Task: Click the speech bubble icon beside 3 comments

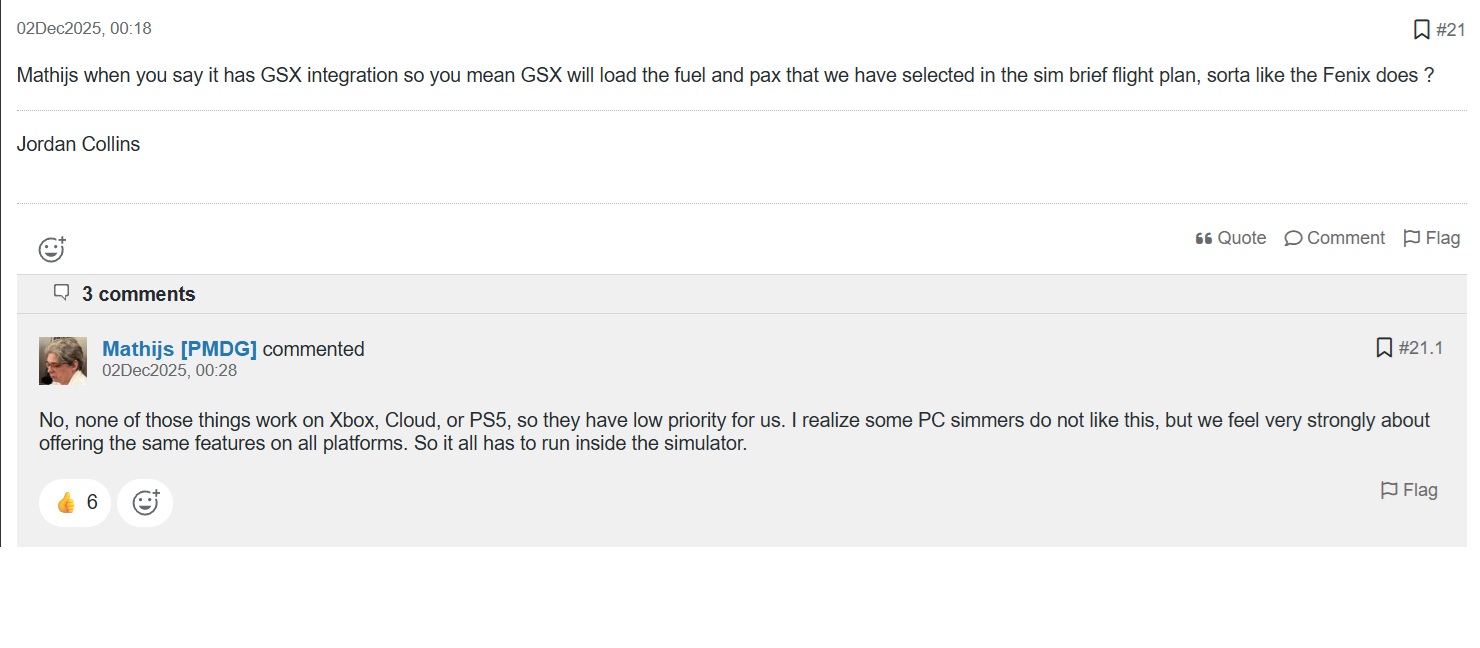Action: coord(62,293)
